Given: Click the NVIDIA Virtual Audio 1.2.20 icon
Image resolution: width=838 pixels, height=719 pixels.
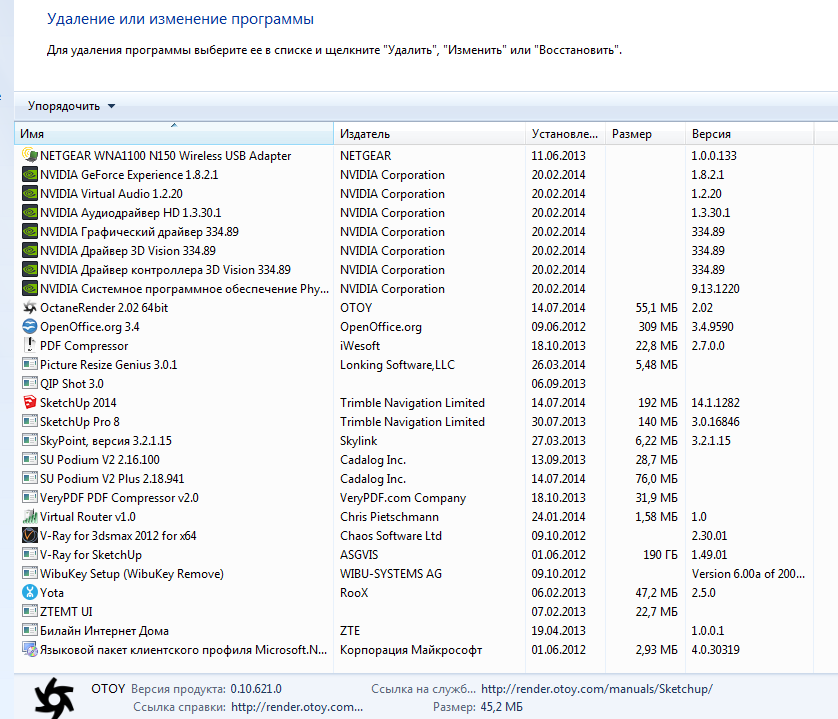Looking at the screenshot, I should (x=30, y=194).
